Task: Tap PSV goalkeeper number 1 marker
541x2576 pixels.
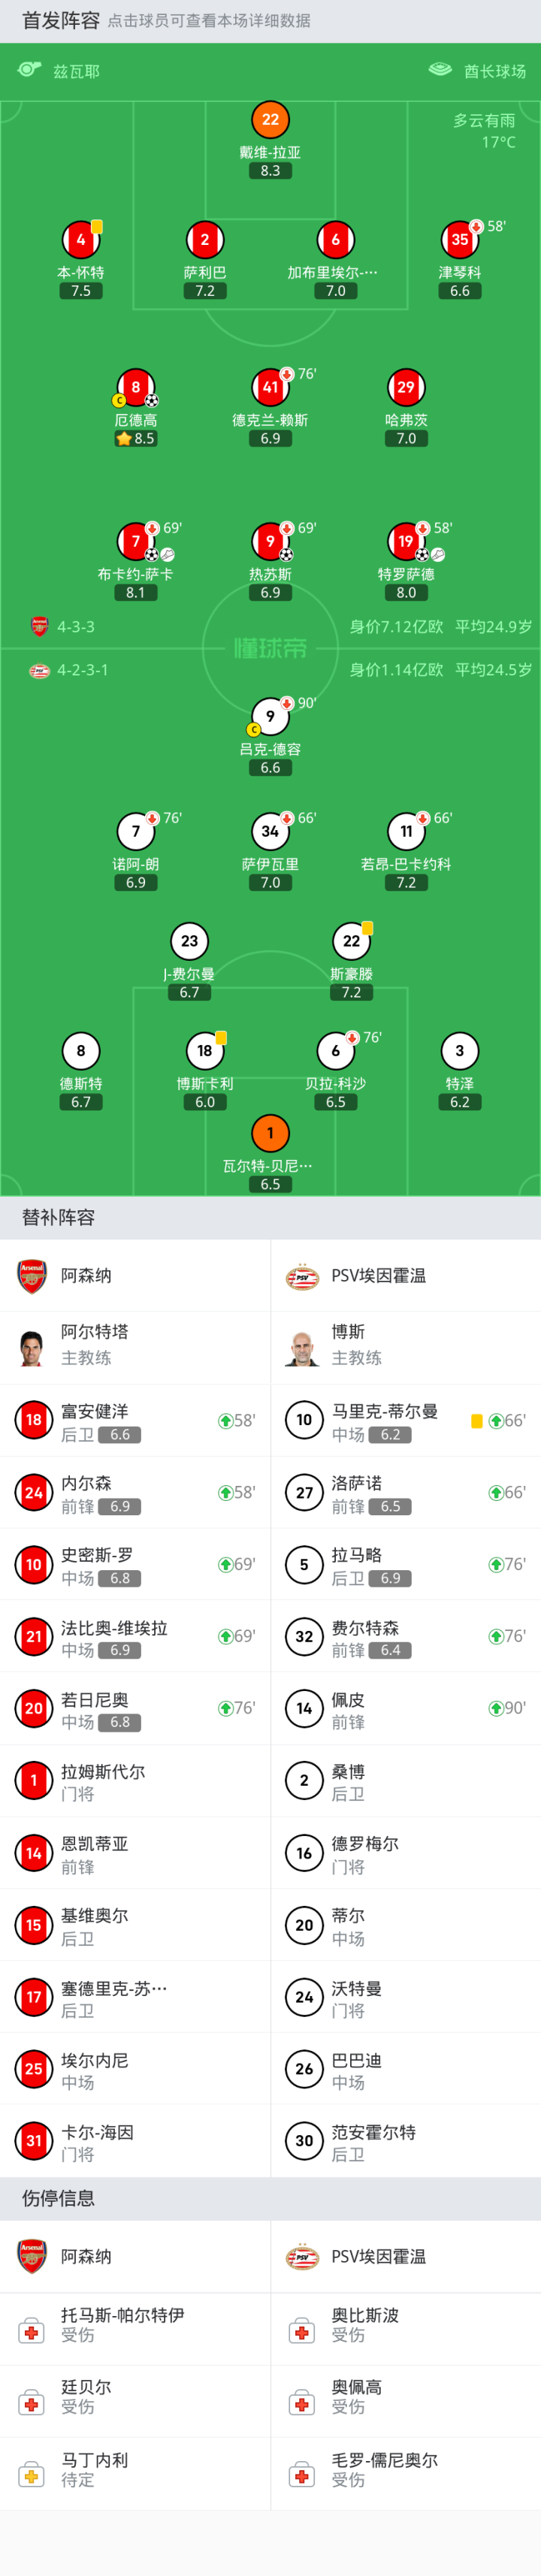Action: pos(270,1133)
